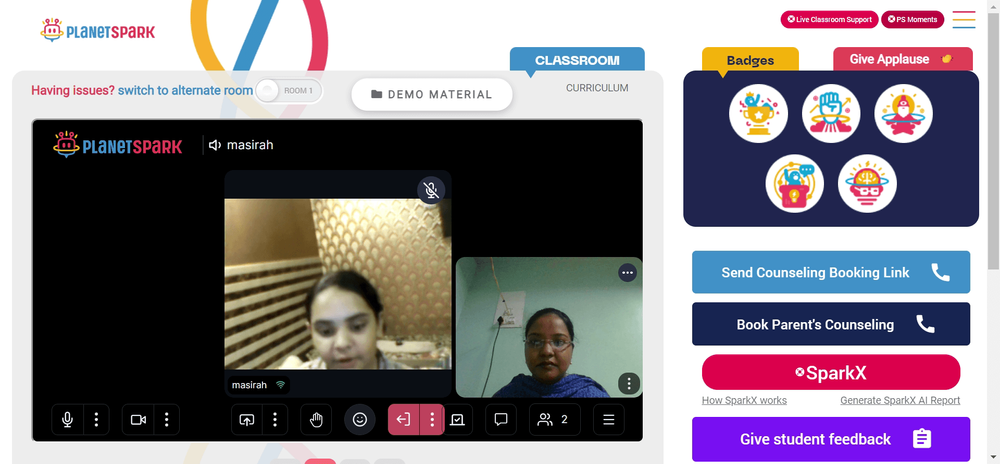Click the raised fist badge
Viewport: 1000px width, 464px height.
[831, 114]
